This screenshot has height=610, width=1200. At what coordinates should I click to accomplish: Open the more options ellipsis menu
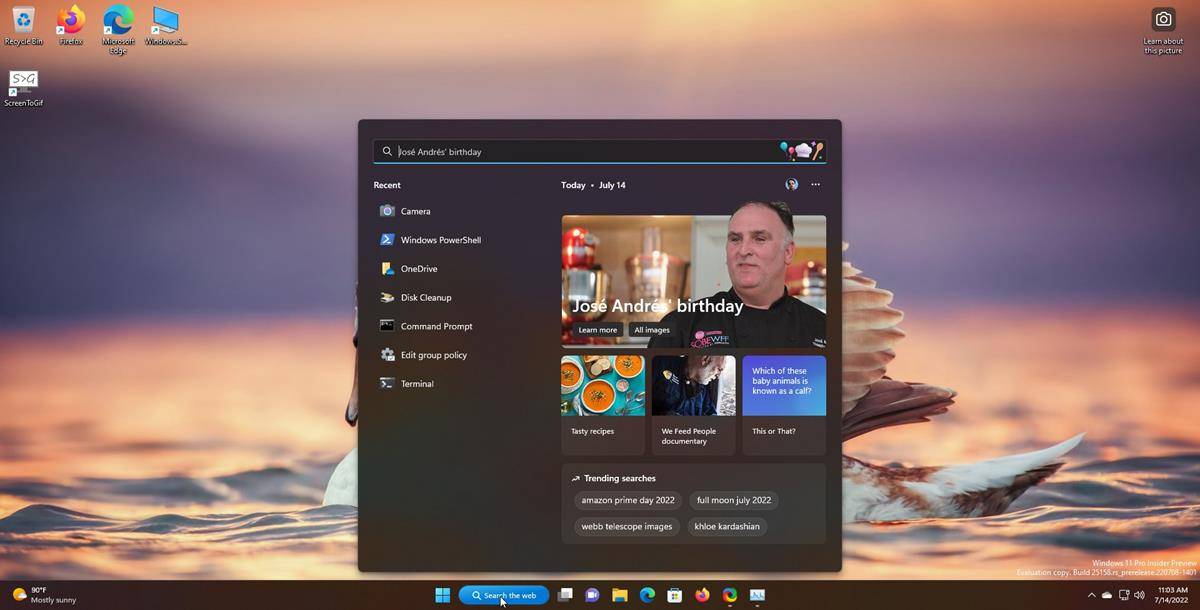click(816, 184)
